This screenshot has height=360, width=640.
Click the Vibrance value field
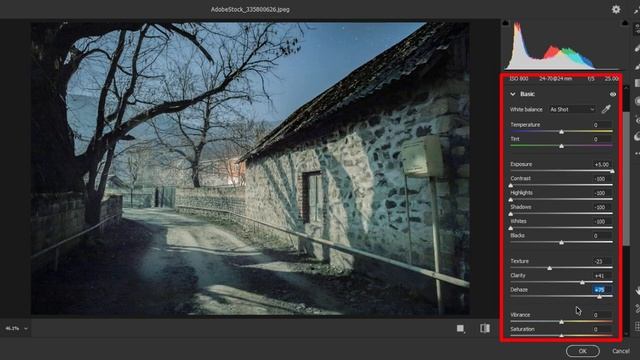pyautogui.click(x=602, y=315)
